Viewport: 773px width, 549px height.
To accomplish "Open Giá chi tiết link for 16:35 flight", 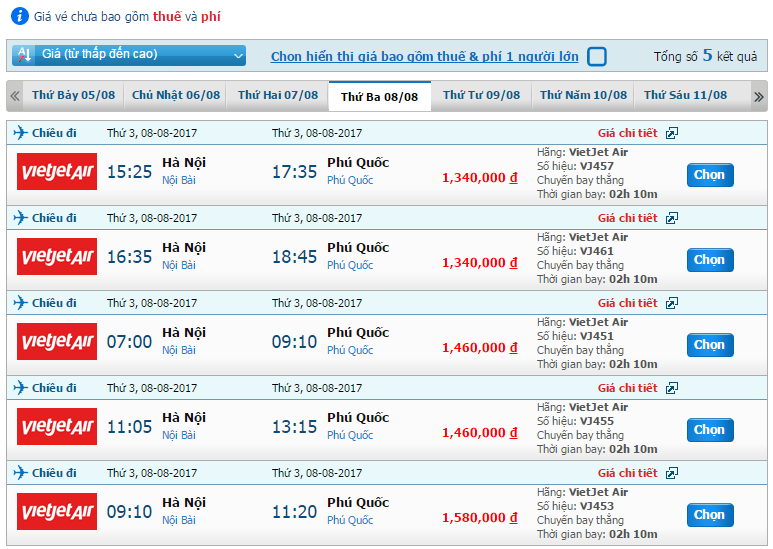I will (x=628, y=218).
